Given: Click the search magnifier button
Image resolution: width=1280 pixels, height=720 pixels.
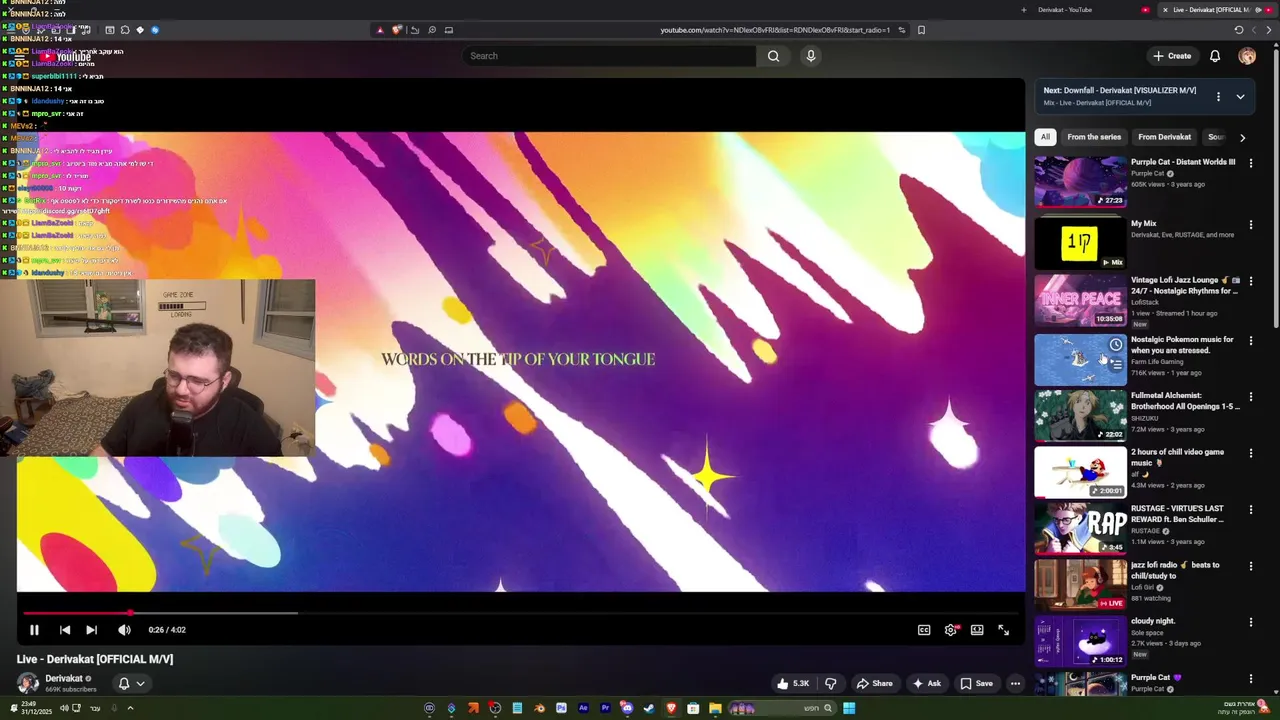Looking at the screenshot, I should 773,56.
